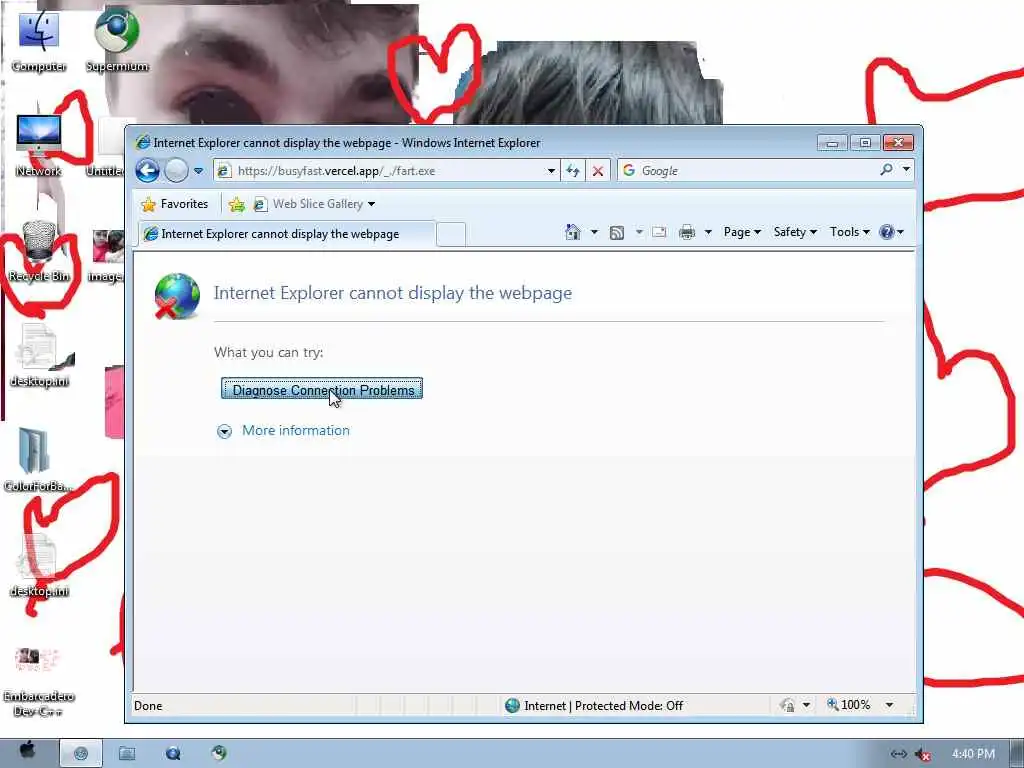This screenshot has width=1024, height=768.
Task: Select the ColorForBa... folder icon
Action: coord(38,460)
